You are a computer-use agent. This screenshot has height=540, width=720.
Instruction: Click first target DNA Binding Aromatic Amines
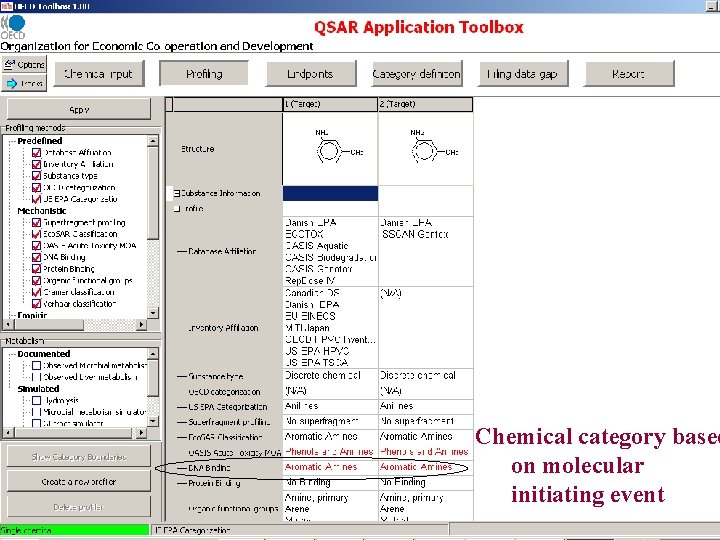[x=321, y=467]
